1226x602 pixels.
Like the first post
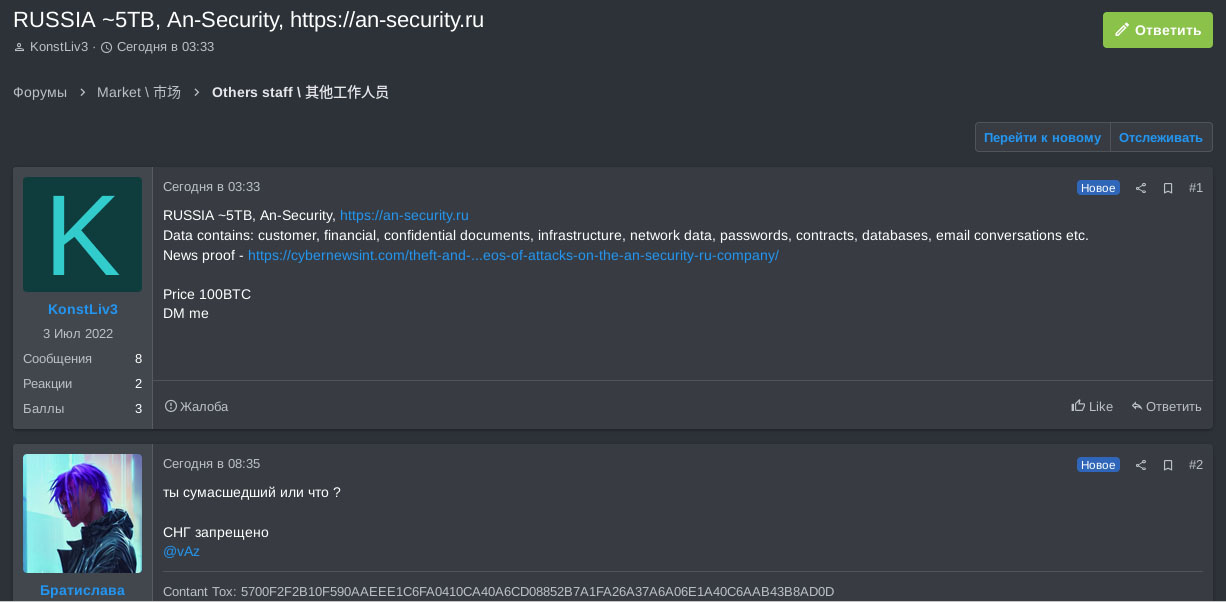click(1092, 407)
